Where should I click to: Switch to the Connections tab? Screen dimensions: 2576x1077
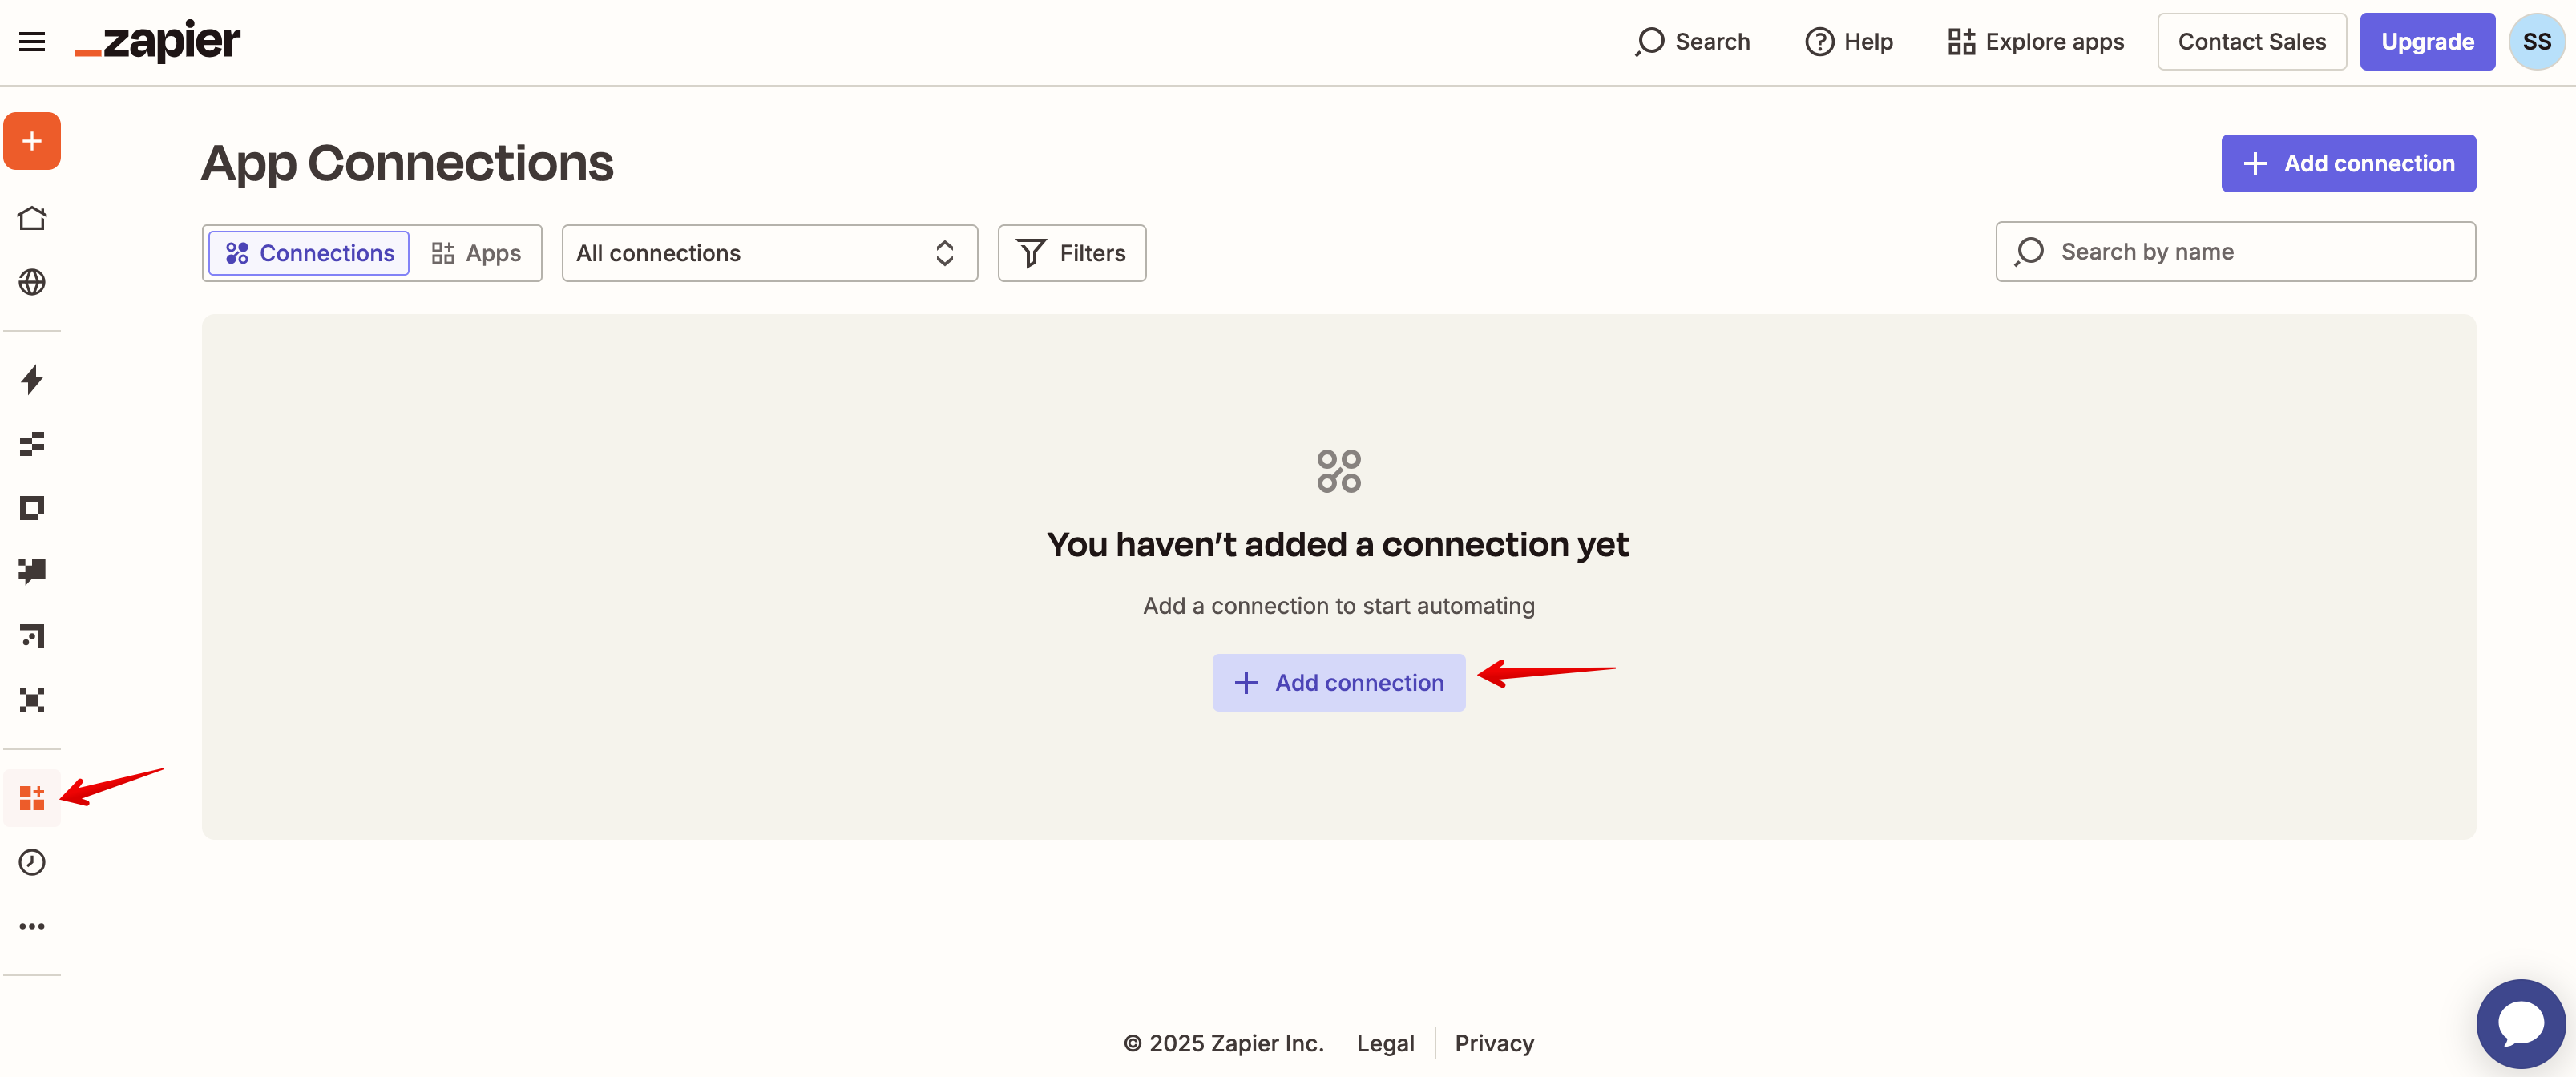coord(308,253)
